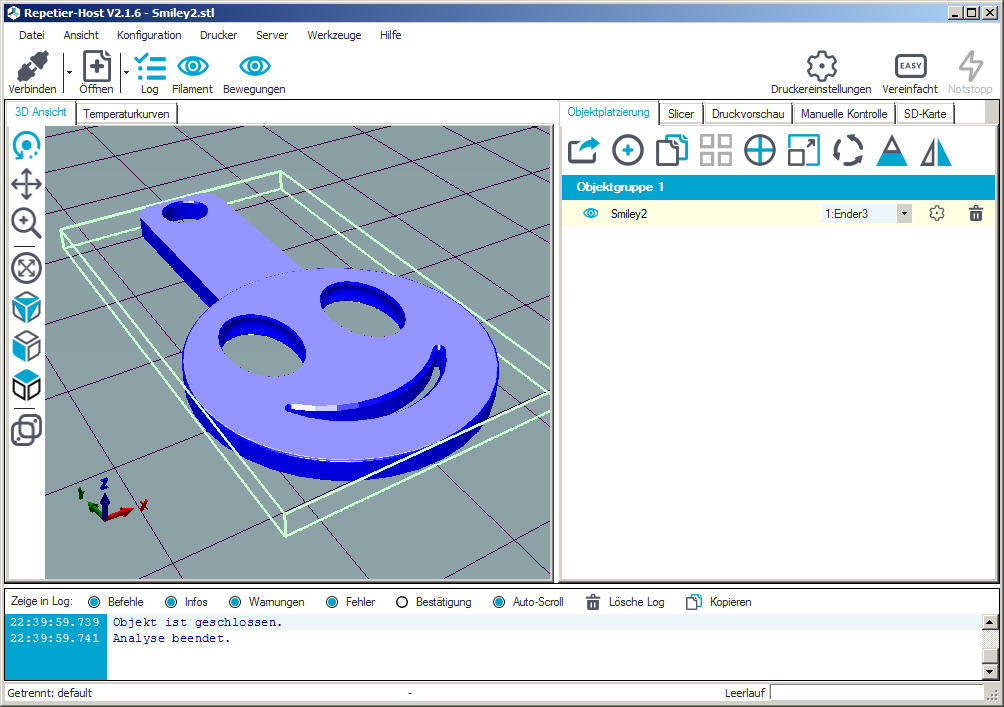Click the mirror object icon

click(936, 150)
